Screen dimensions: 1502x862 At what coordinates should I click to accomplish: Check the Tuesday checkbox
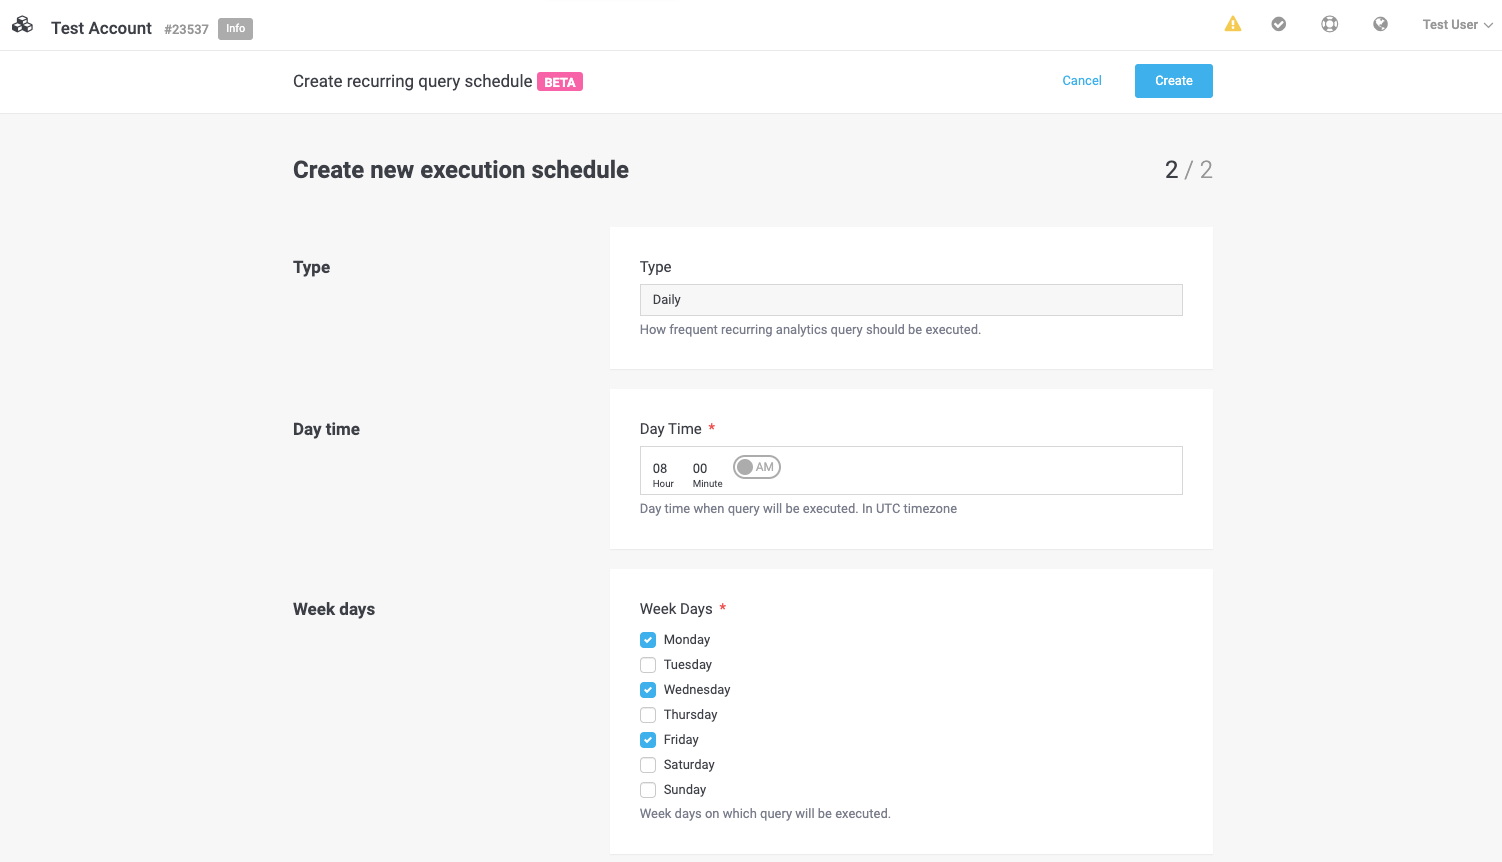(647, 664)
